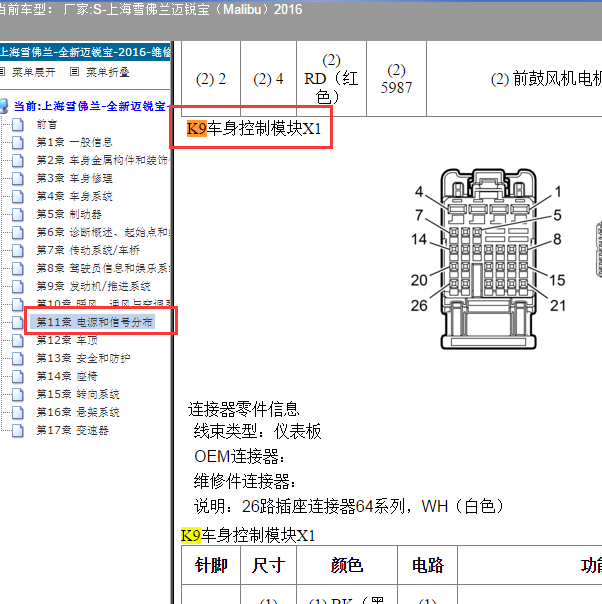Click the K9车身控制模块X1 heading above the diagram
The width and height of the screenshot is (602, 604).
click(254, 128)
